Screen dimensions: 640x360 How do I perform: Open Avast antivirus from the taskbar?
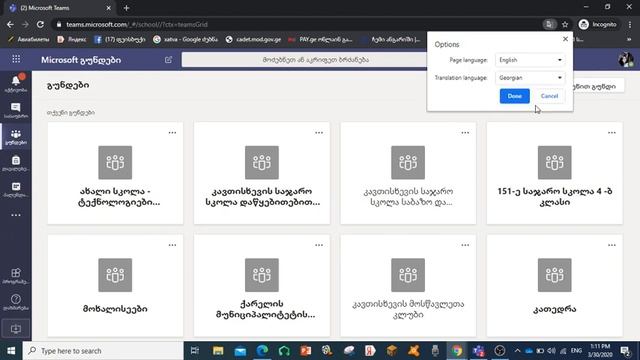tap(413, 351)
